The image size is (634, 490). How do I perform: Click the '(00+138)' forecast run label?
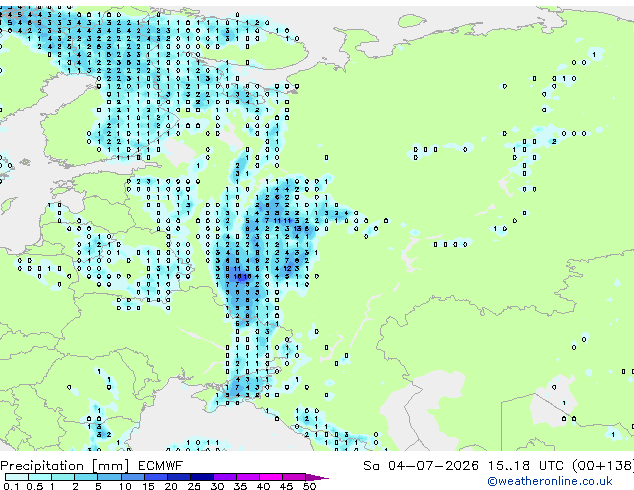(603, 466)
